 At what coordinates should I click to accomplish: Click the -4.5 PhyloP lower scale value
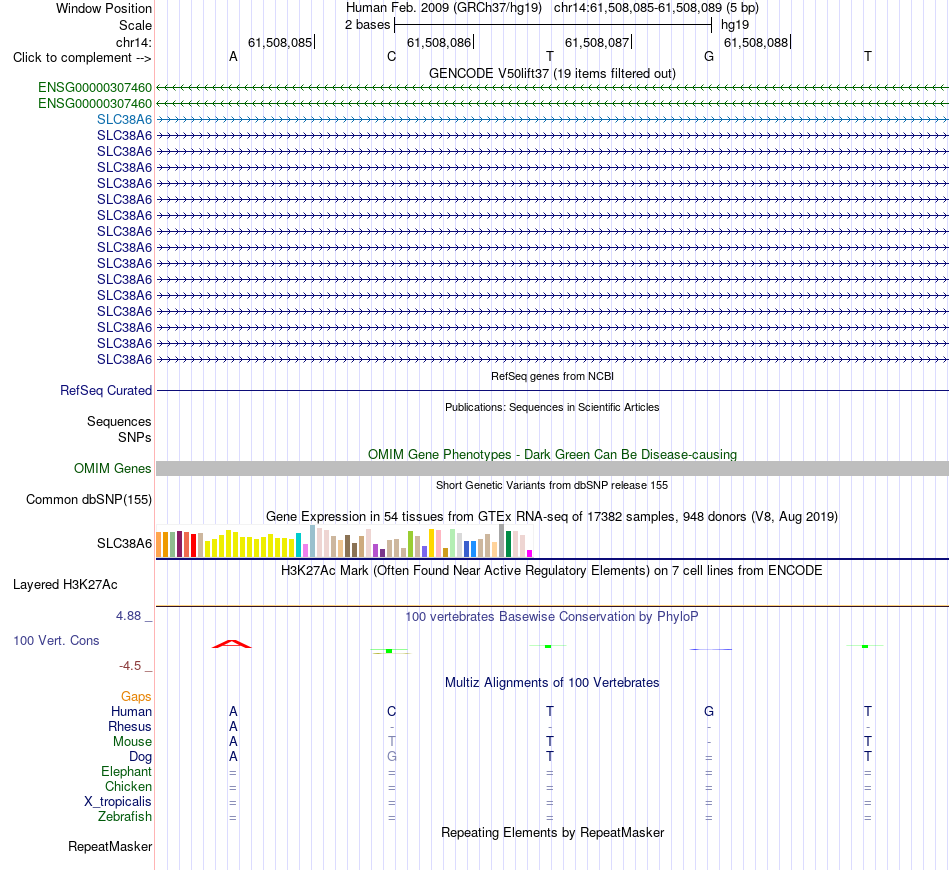point(130,666)
